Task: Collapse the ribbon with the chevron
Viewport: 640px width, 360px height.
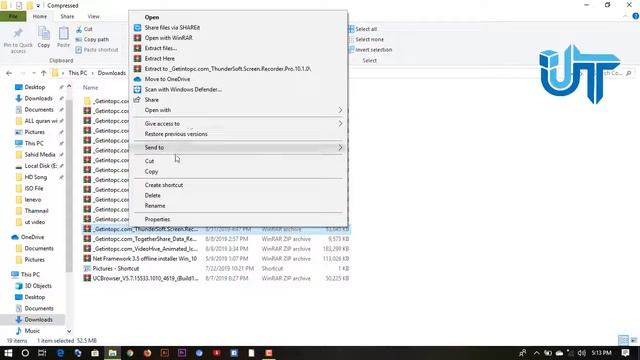Action: (x=625, y=16)
